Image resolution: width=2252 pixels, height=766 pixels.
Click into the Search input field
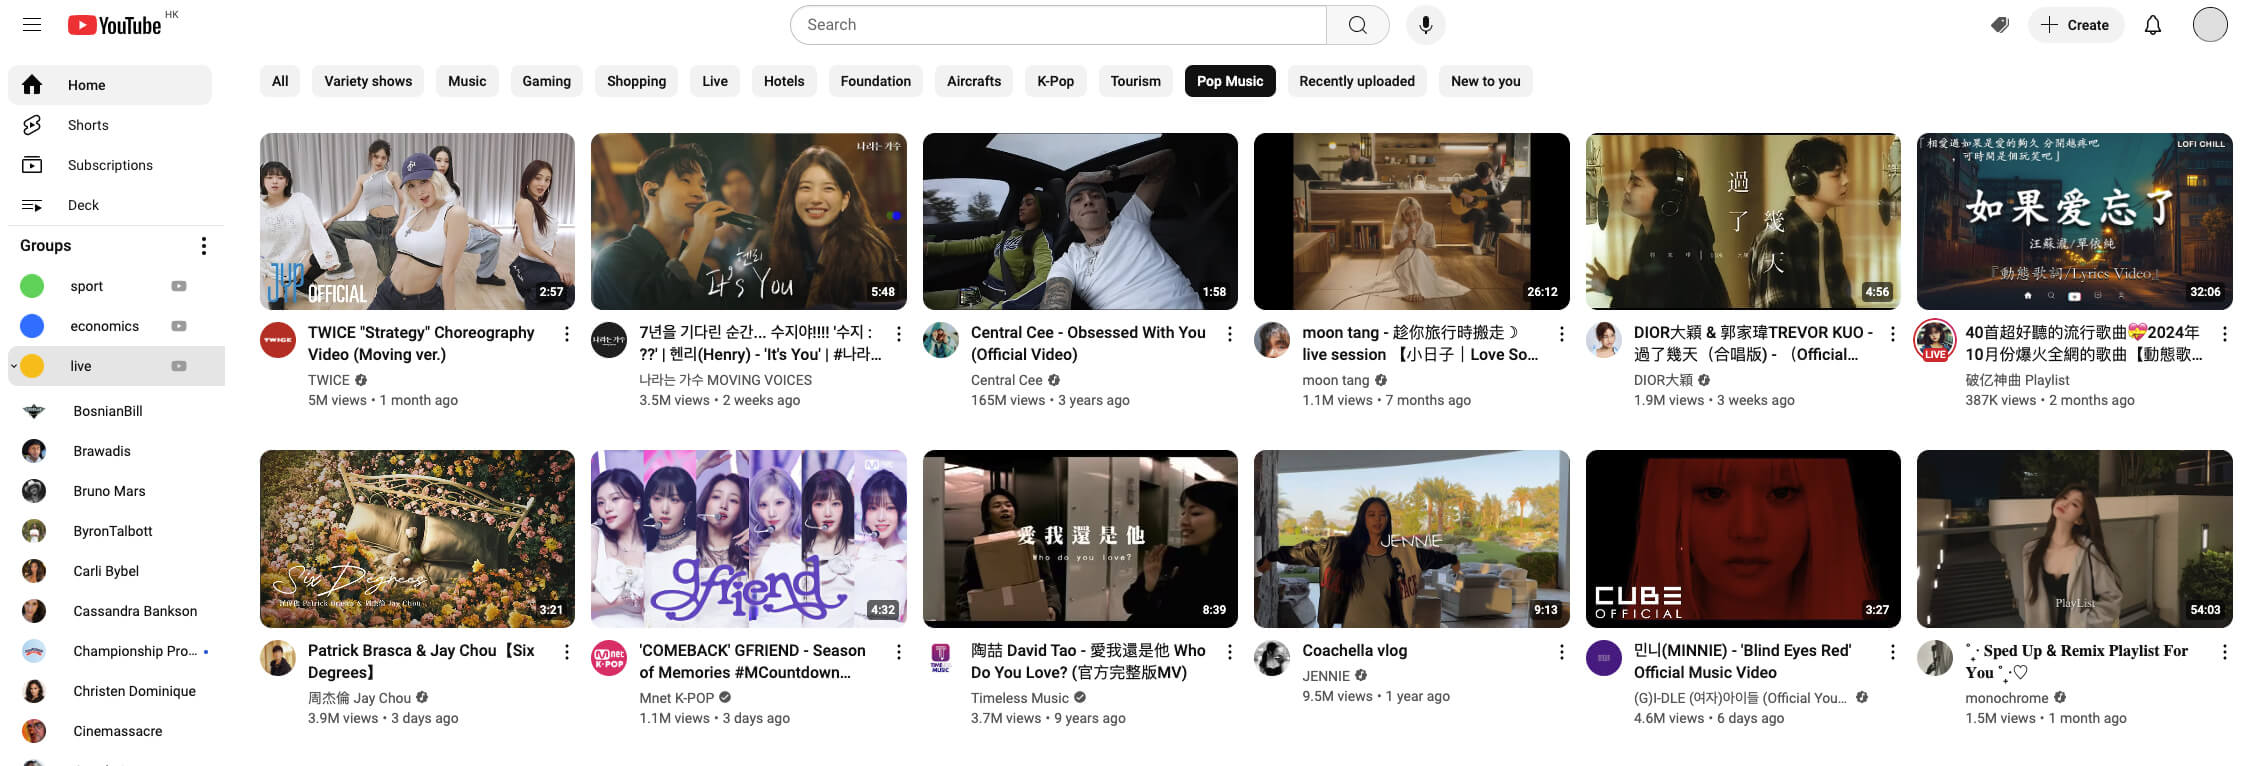(1058, 25)
